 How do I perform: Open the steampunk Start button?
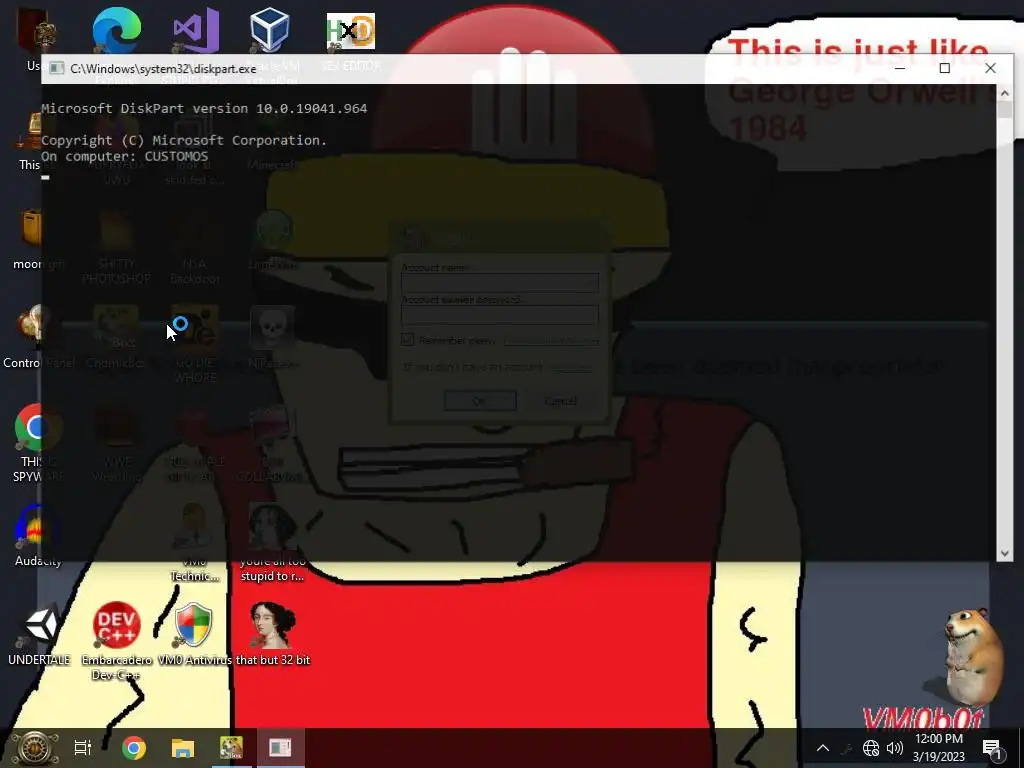pyautogui.click(x=33, y=748)
